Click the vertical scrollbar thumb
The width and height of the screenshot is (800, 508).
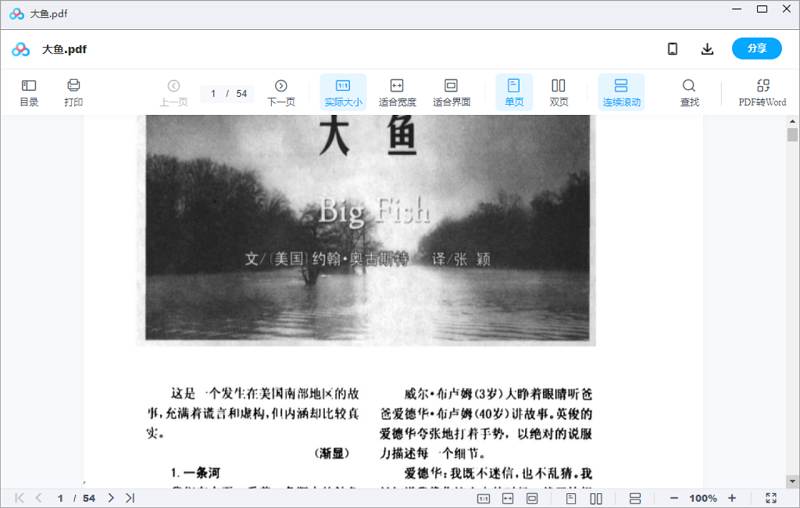792,135
